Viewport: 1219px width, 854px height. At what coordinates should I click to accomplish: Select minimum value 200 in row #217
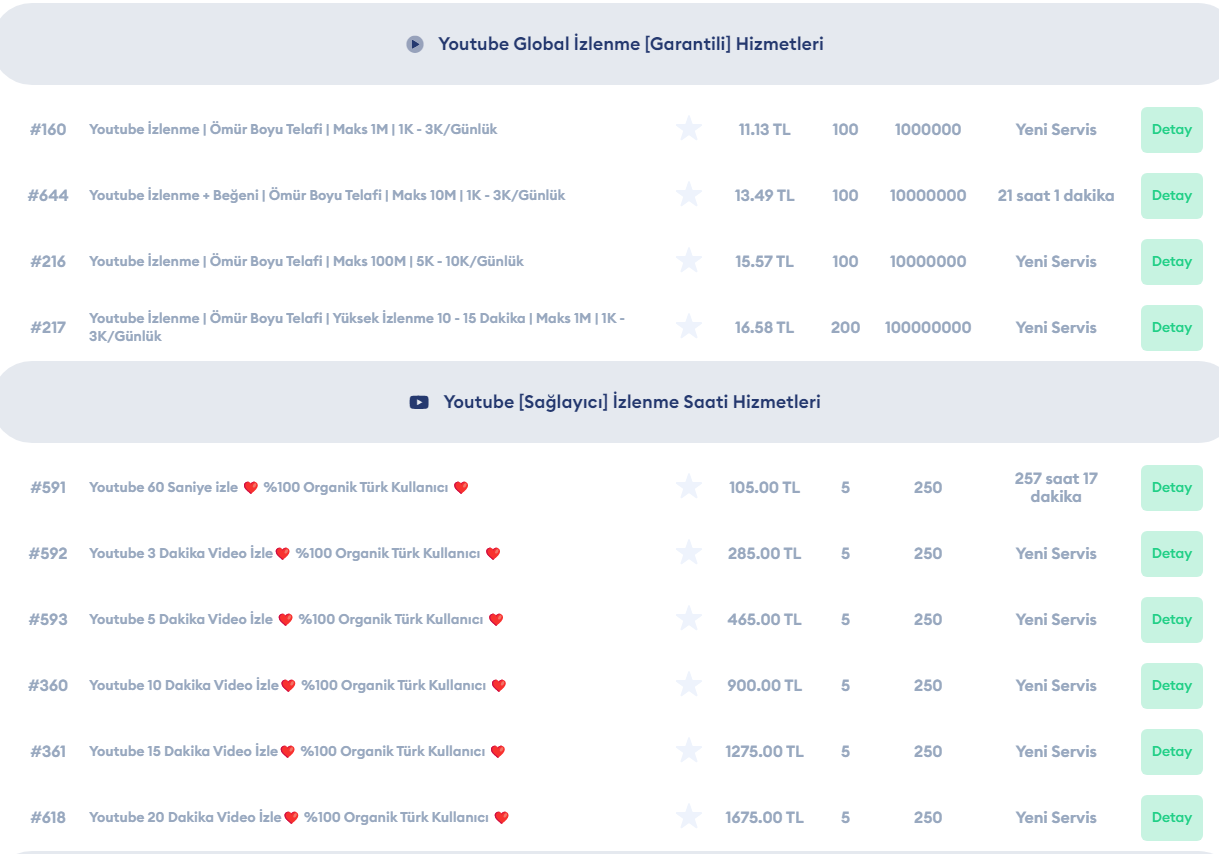tap(845, 327)
